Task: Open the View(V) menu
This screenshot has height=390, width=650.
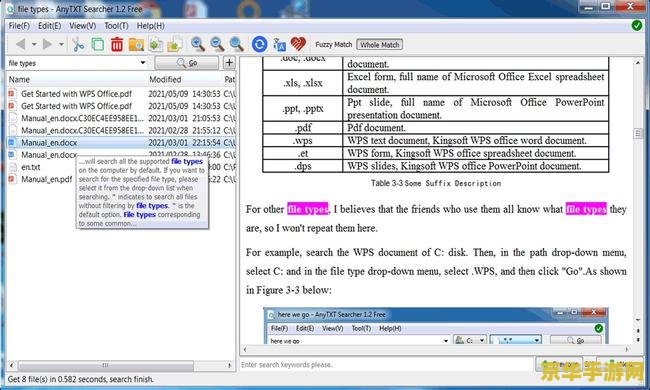Action: pos(82,26)
